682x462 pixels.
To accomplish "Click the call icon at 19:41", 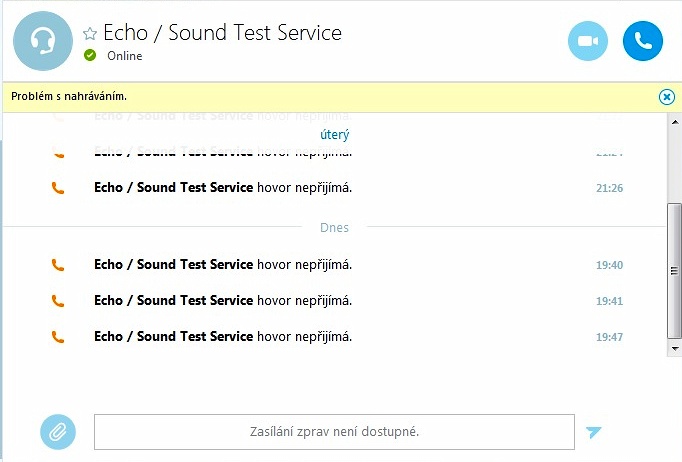I will pos(58,301).
